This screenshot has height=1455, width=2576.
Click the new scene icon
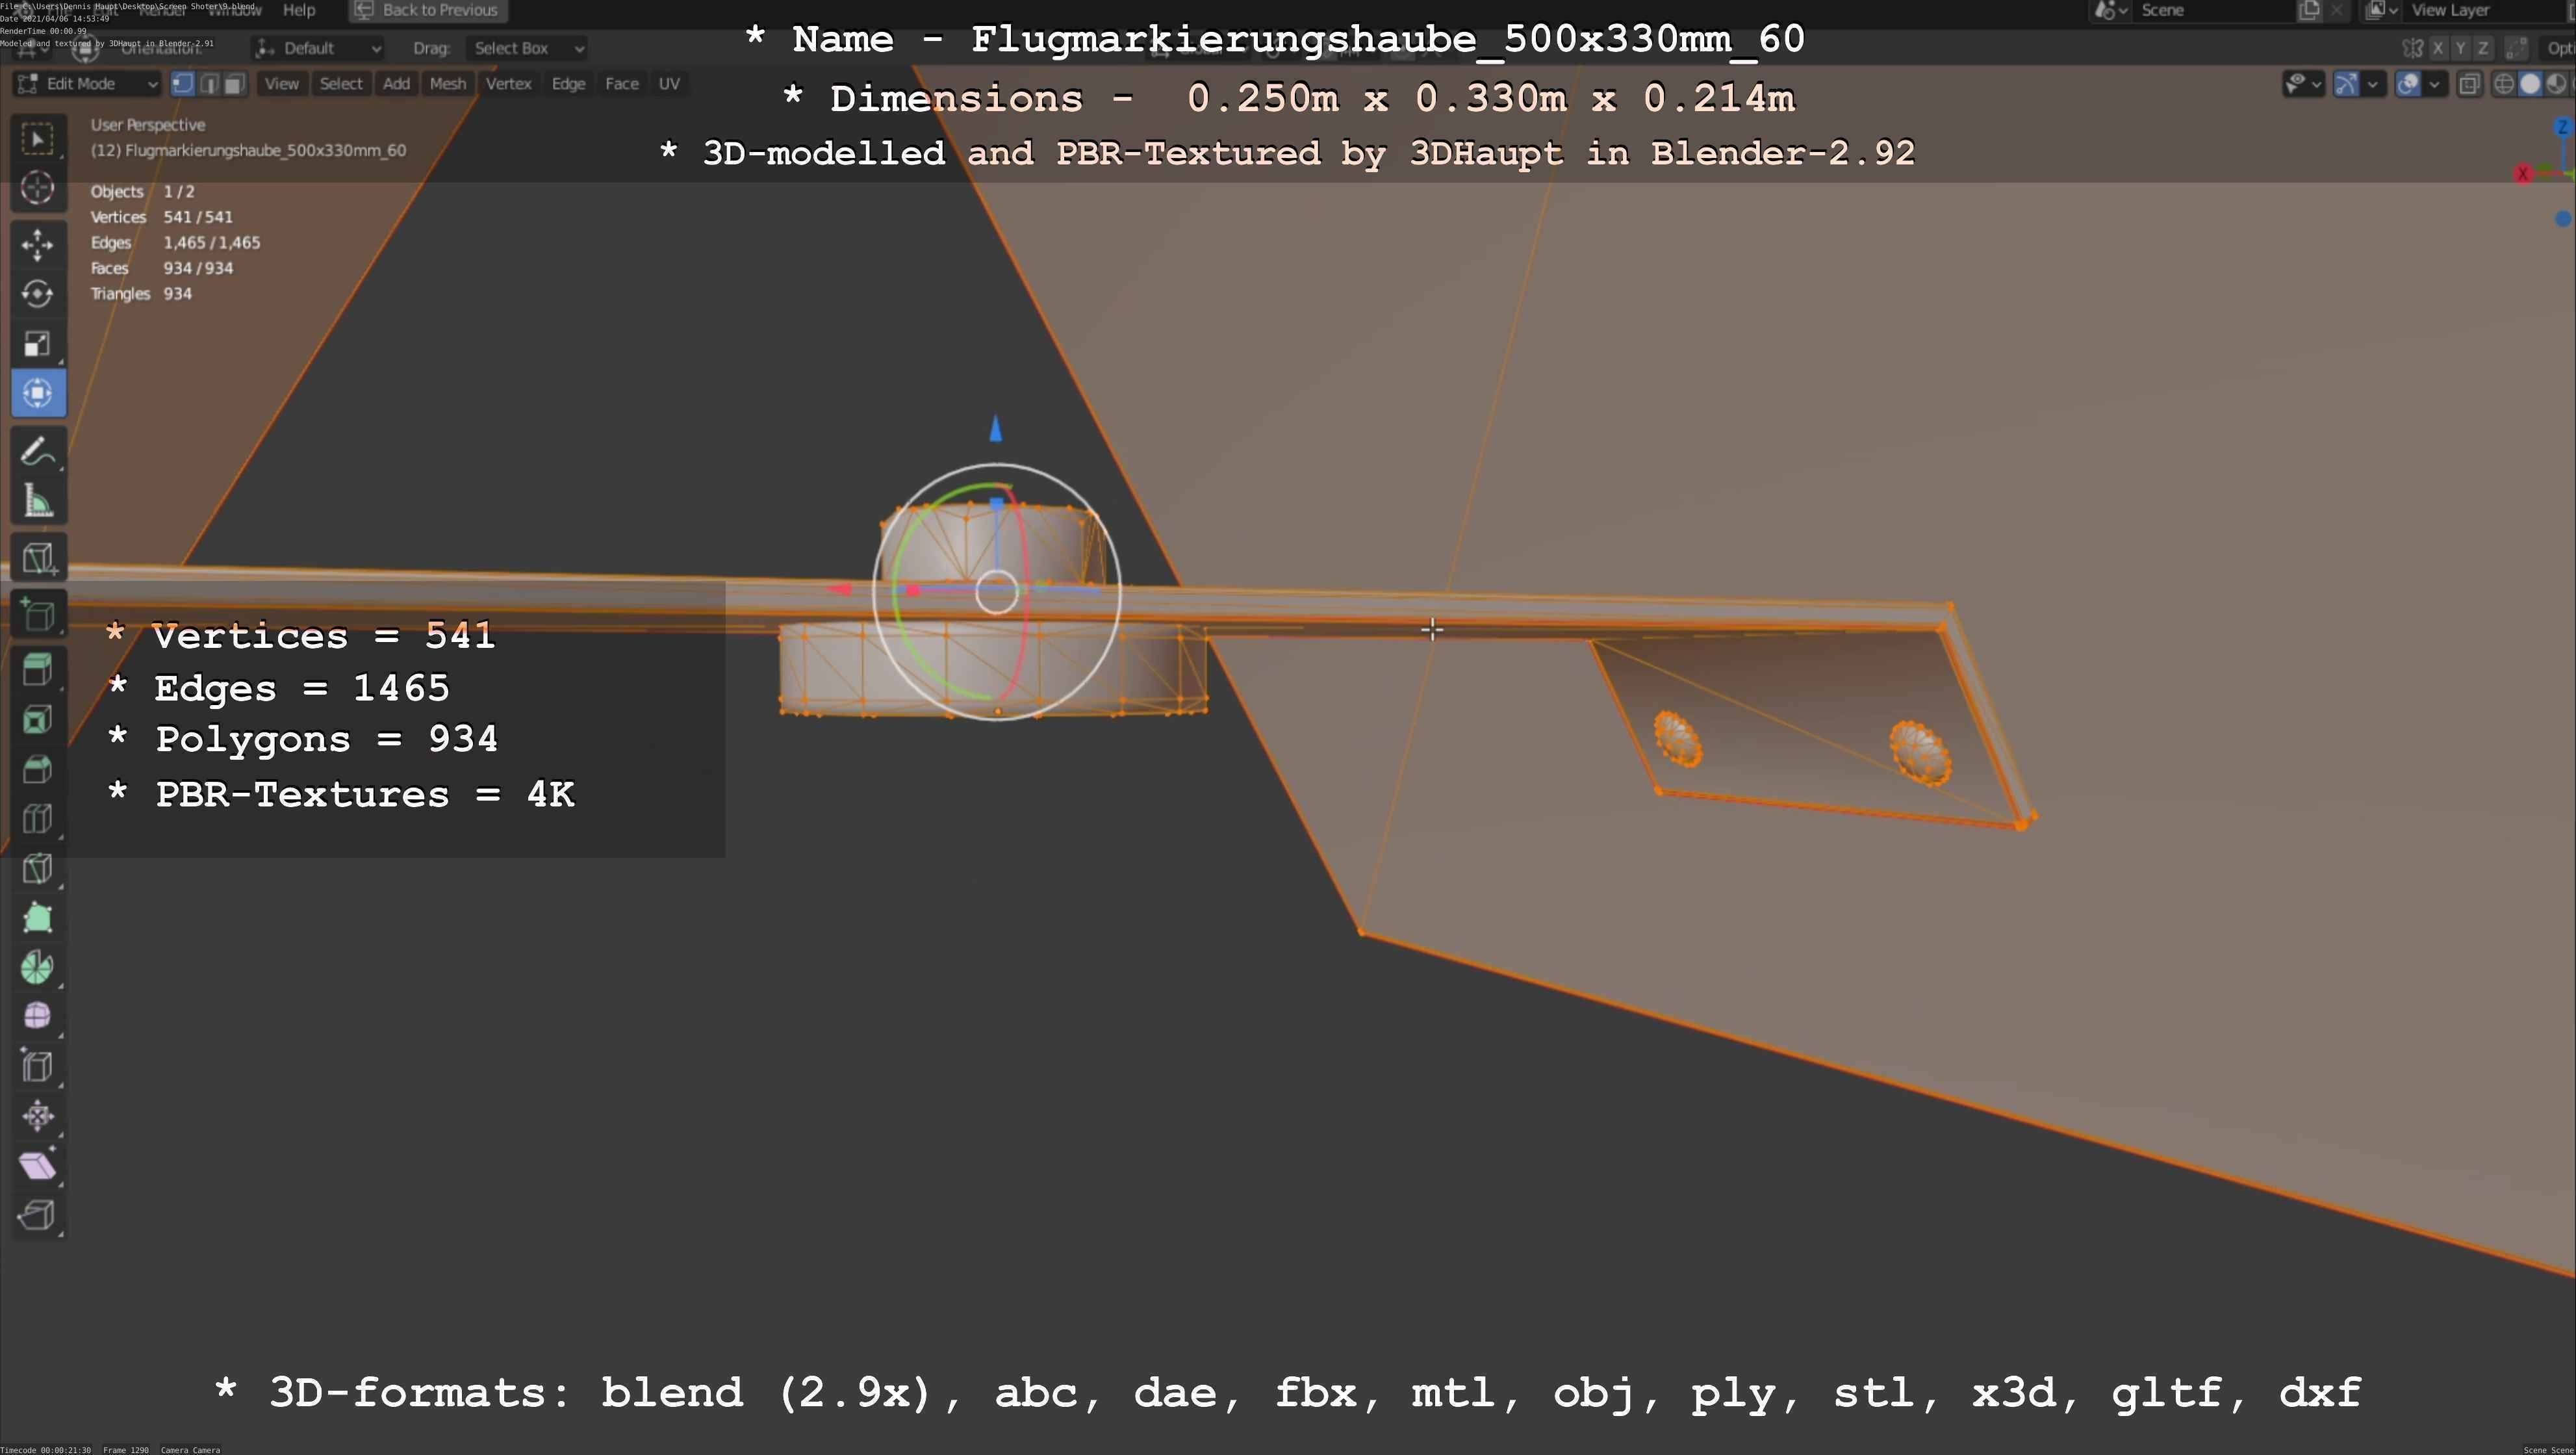pos(2310,10)
